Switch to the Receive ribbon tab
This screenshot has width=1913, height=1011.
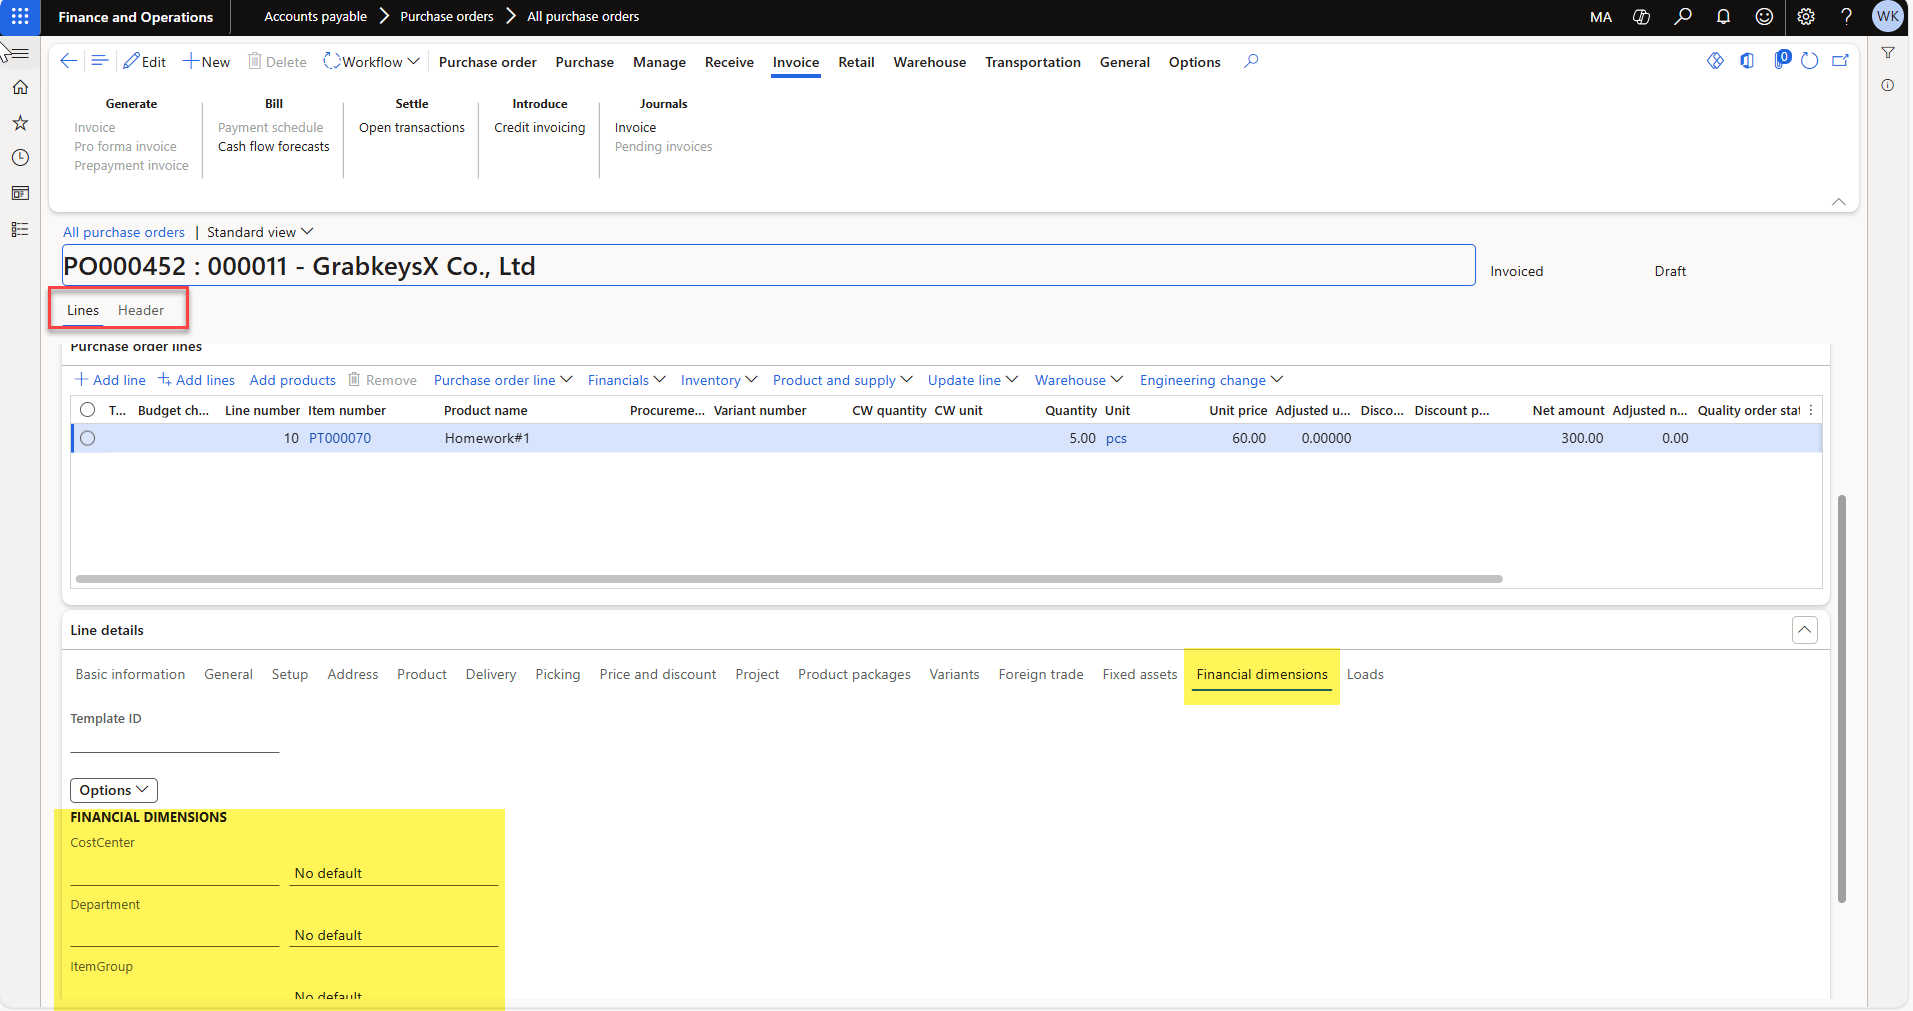[729, 62]
